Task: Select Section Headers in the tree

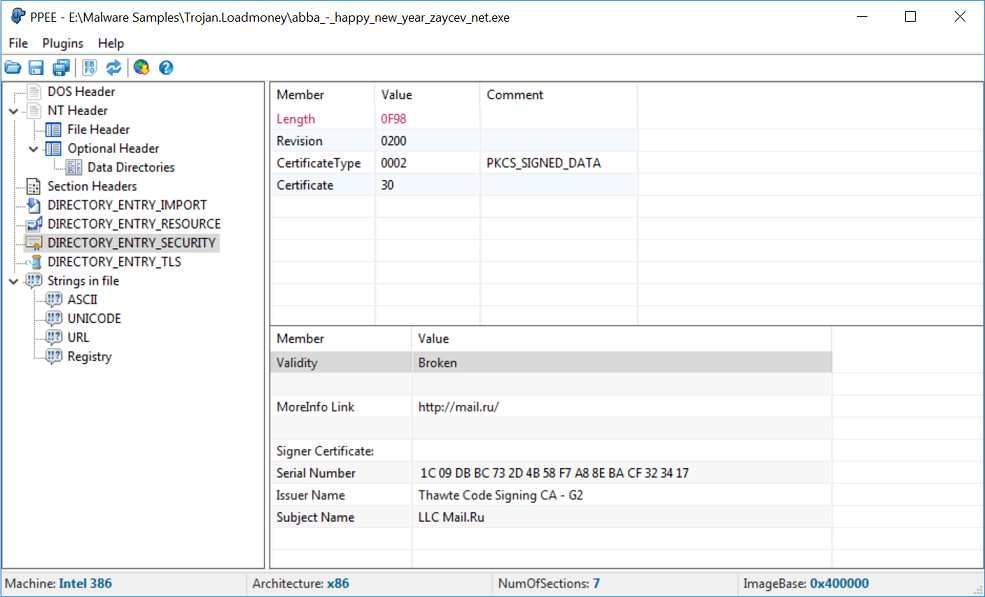Action: 92,186
